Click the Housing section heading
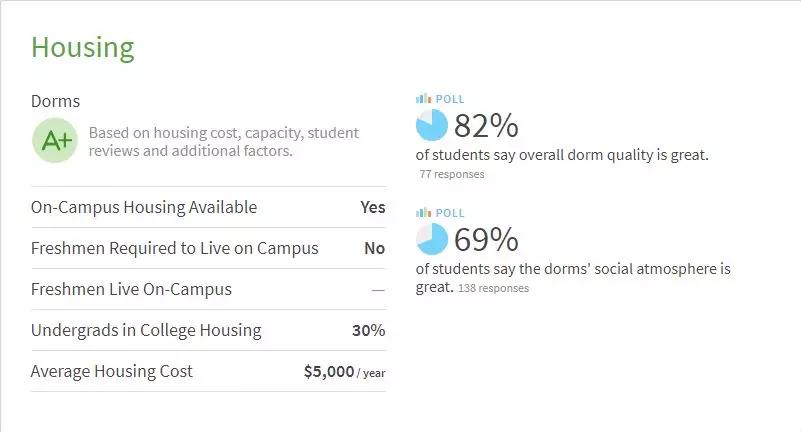The height and width of the screenshot is (432, 801). [82, 47]
